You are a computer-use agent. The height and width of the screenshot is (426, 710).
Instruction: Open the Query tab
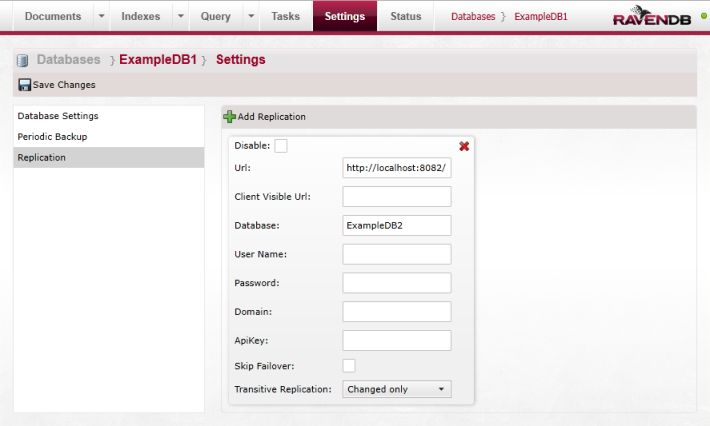coord(216,16)
